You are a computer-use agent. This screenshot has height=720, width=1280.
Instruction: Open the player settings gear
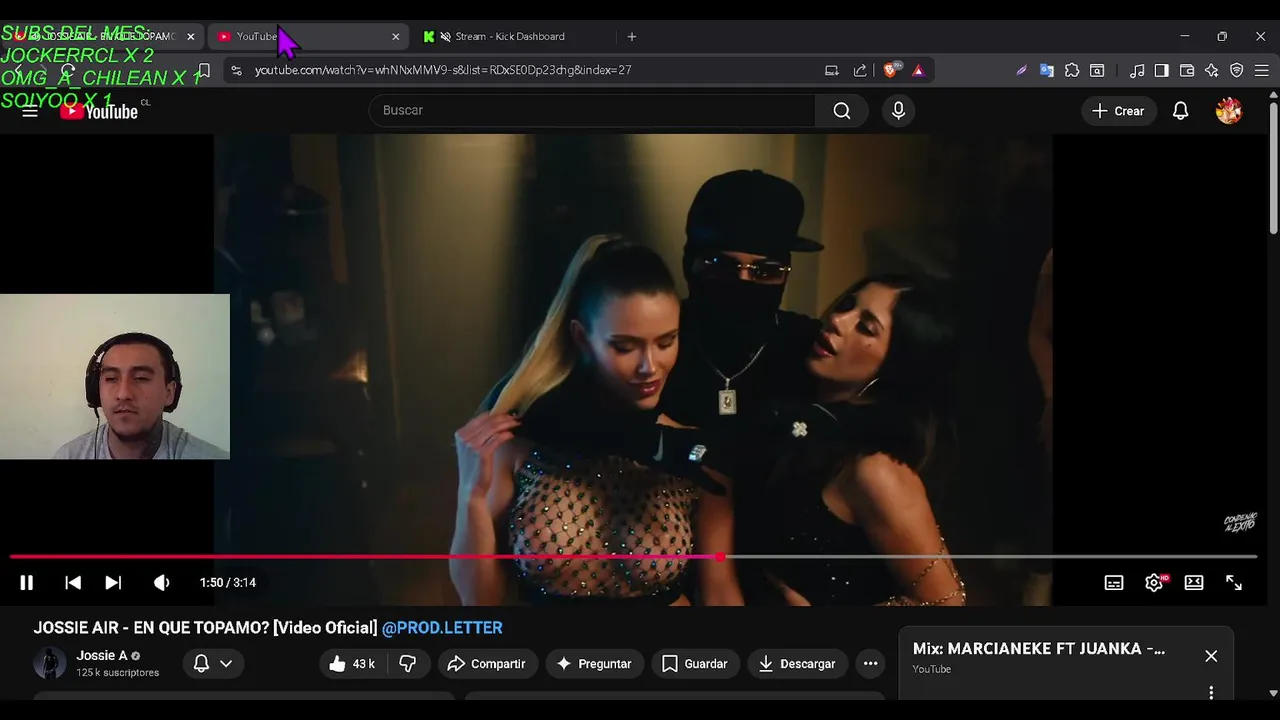pos(1154,583)
